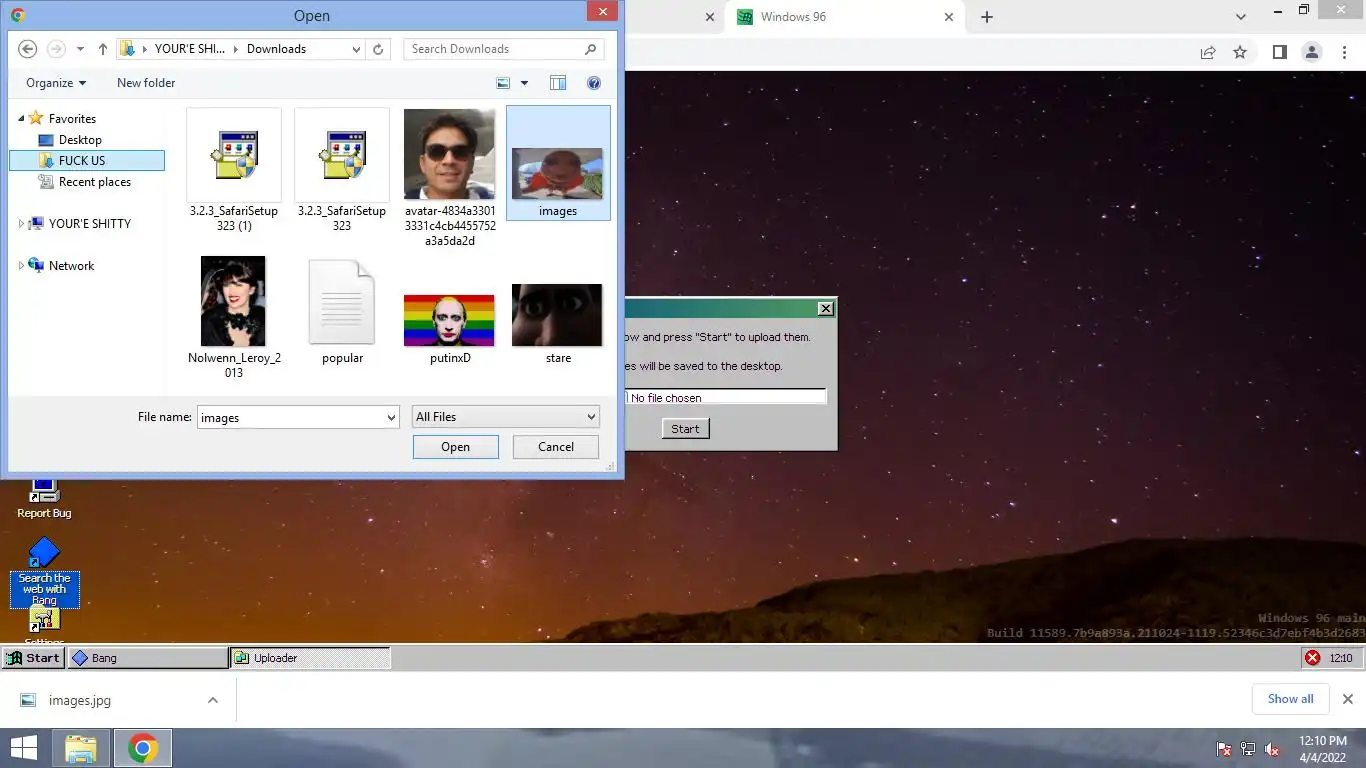Click the File name input box
This screenshot has width=1366, height=768.
tap(290, 417)
